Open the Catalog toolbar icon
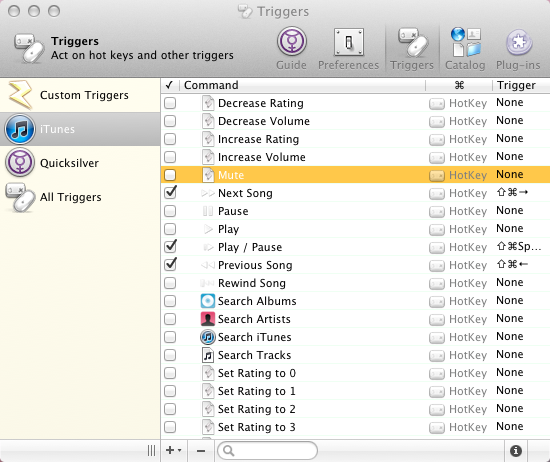Image resolution: width=550 pixels, height=462 pixels. (x=465, y=42)
